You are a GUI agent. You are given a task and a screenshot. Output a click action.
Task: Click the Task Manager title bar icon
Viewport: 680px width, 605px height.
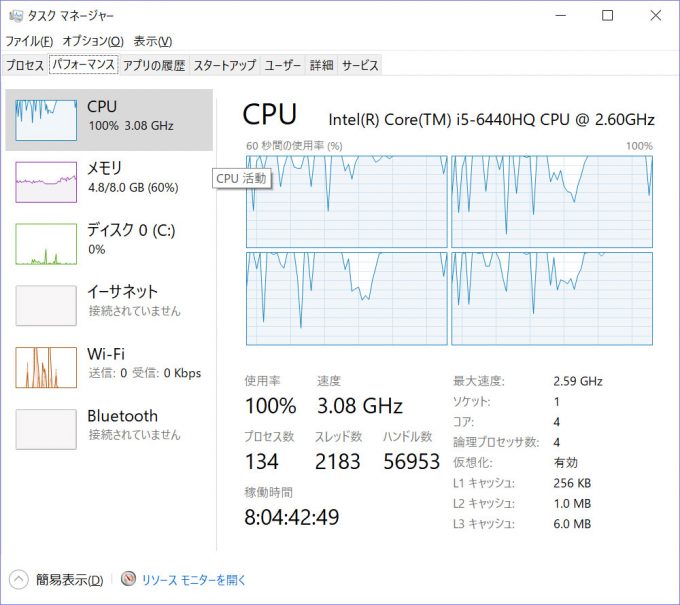click(x=16, y=16)
